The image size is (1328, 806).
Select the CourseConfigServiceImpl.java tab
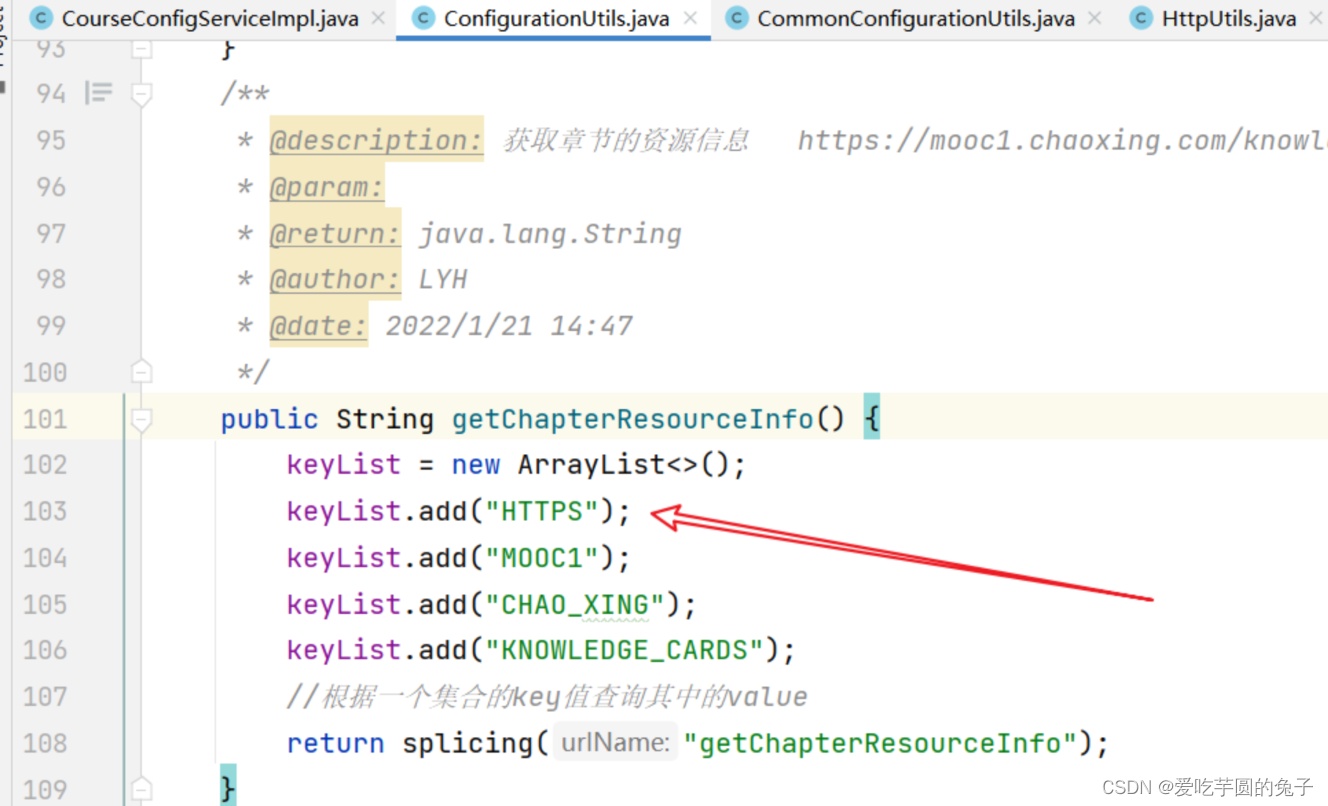209,18
